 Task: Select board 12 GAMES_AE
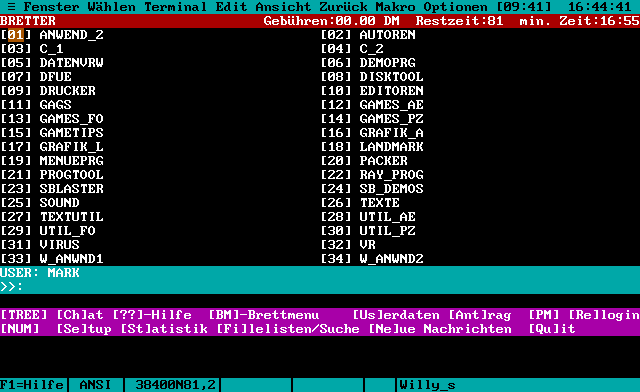372,105
